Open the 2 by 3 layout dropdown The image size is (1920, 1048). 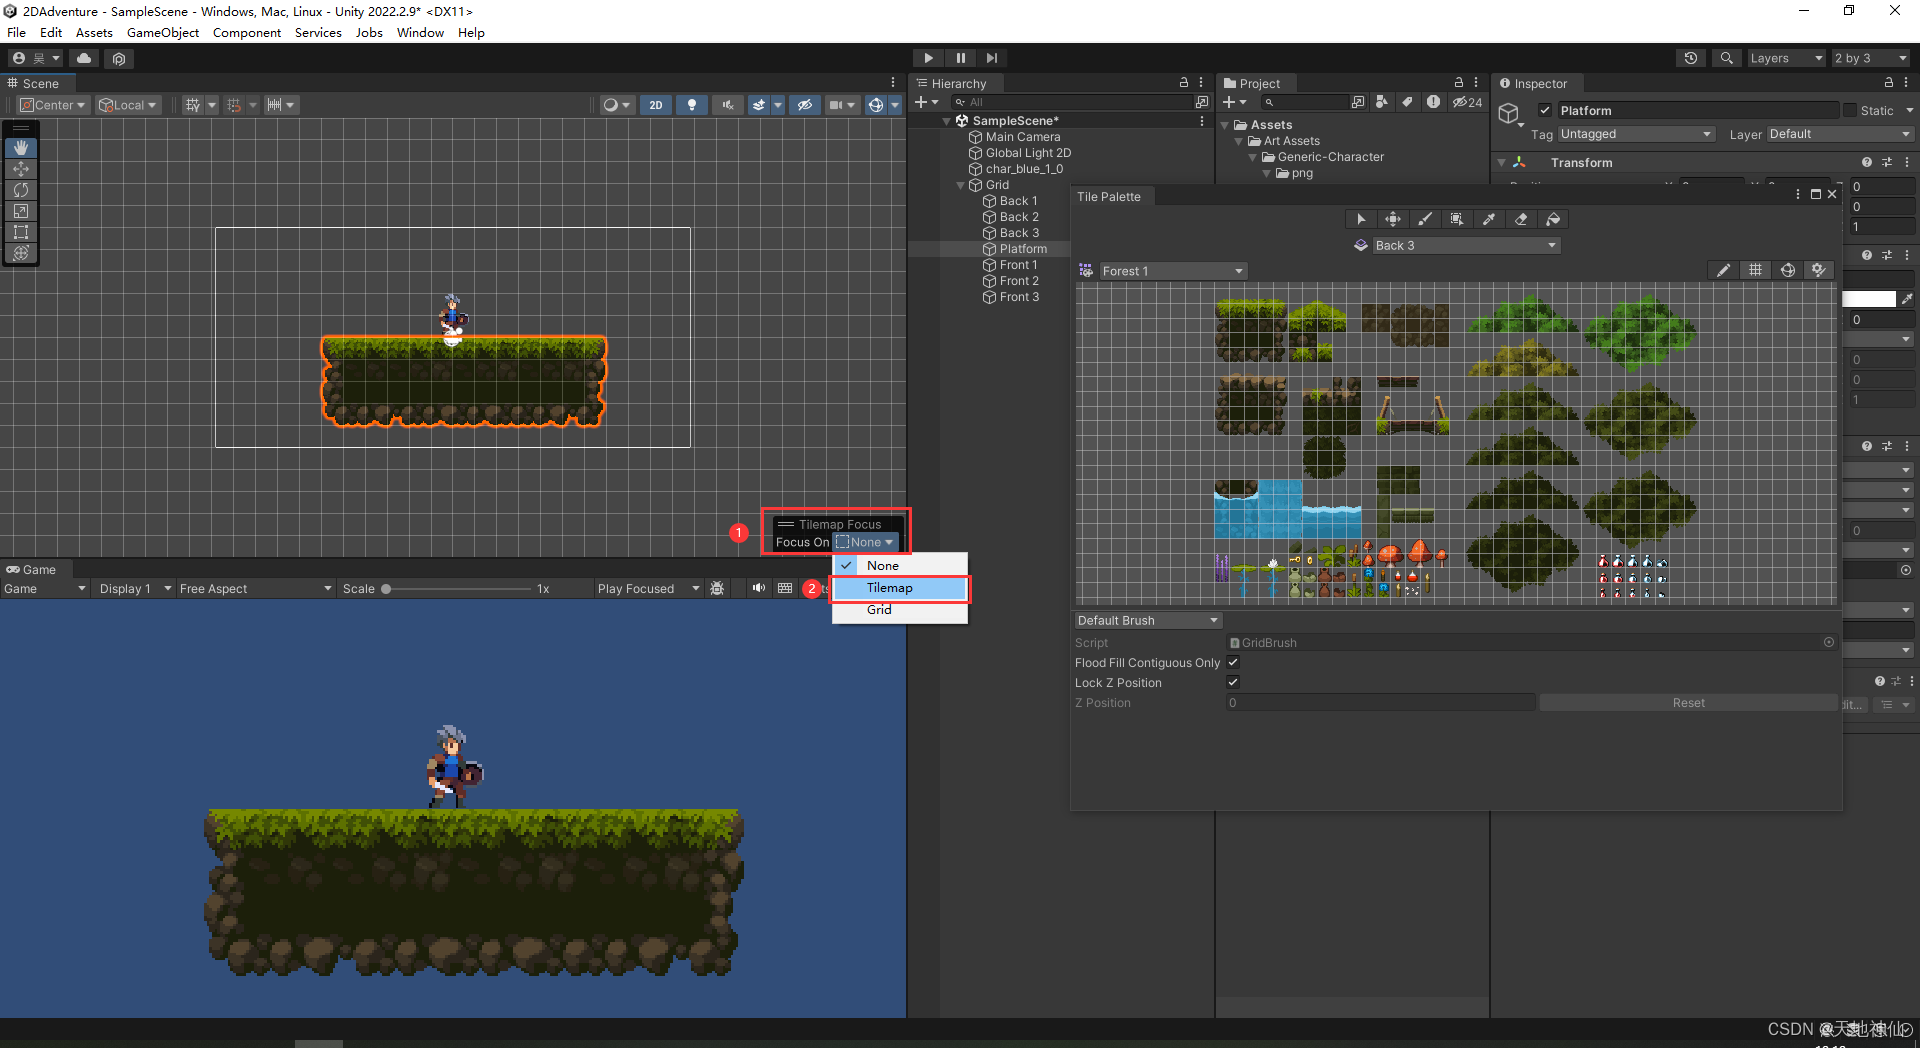pyautogui.click(x=1871, y=58)
